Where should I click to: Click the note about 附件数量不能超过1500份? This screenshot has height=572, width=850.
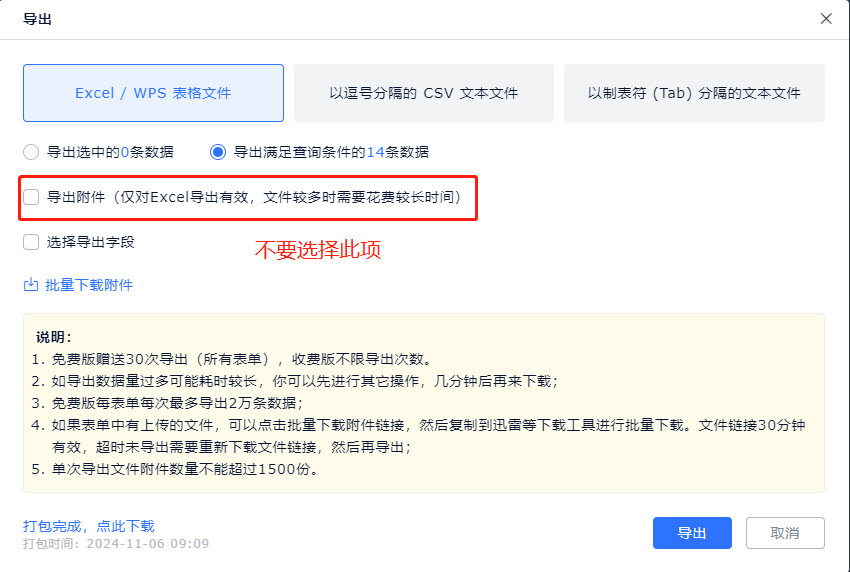click(174, 469)
